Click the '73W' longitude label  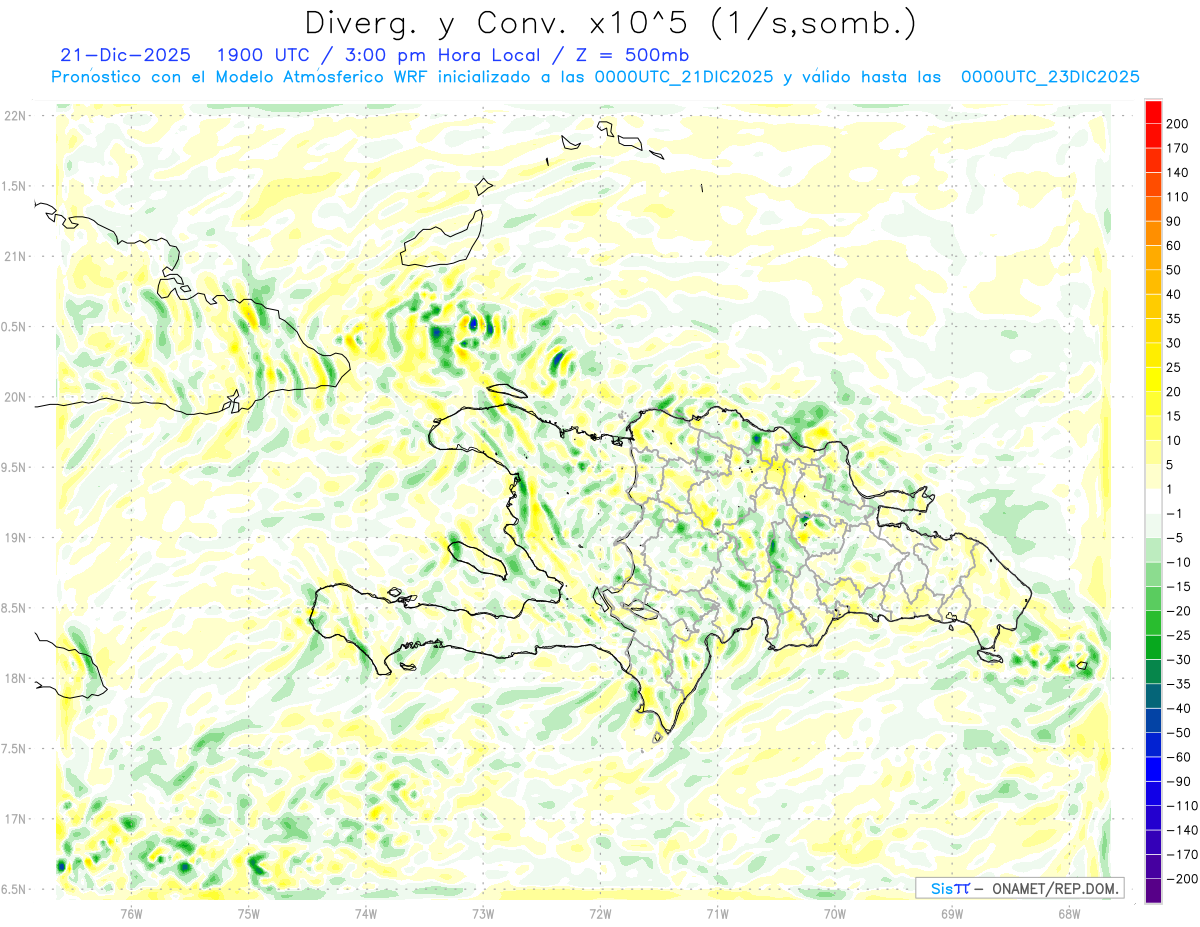(483, 913)
